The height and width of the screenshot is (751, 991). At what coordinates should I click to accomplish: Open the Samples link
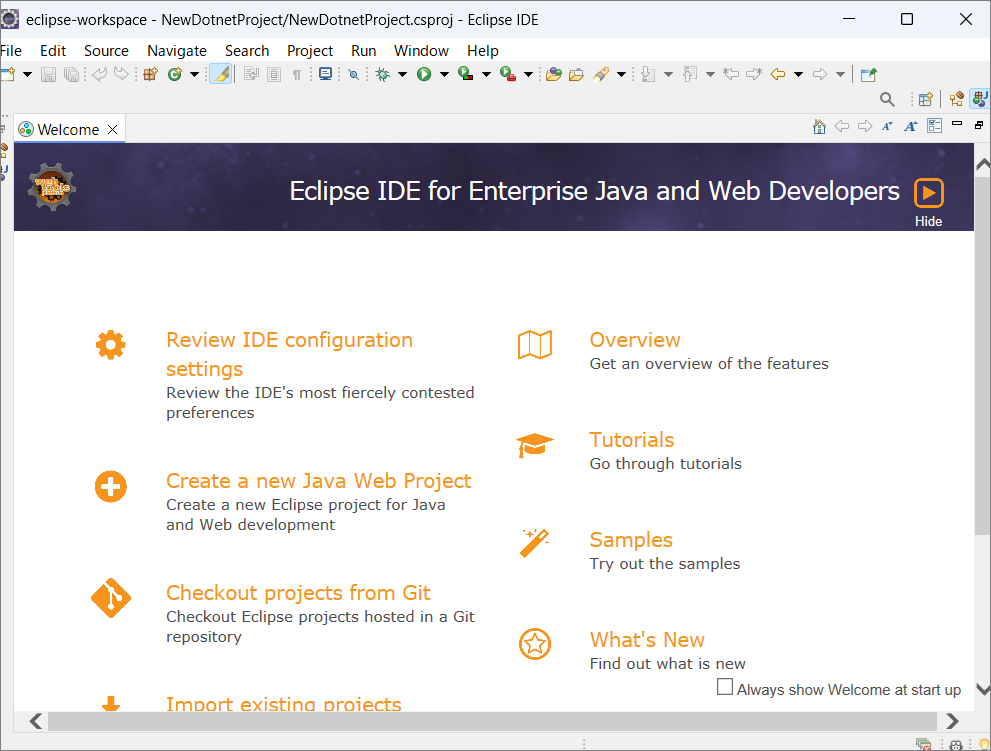[631, 540]
